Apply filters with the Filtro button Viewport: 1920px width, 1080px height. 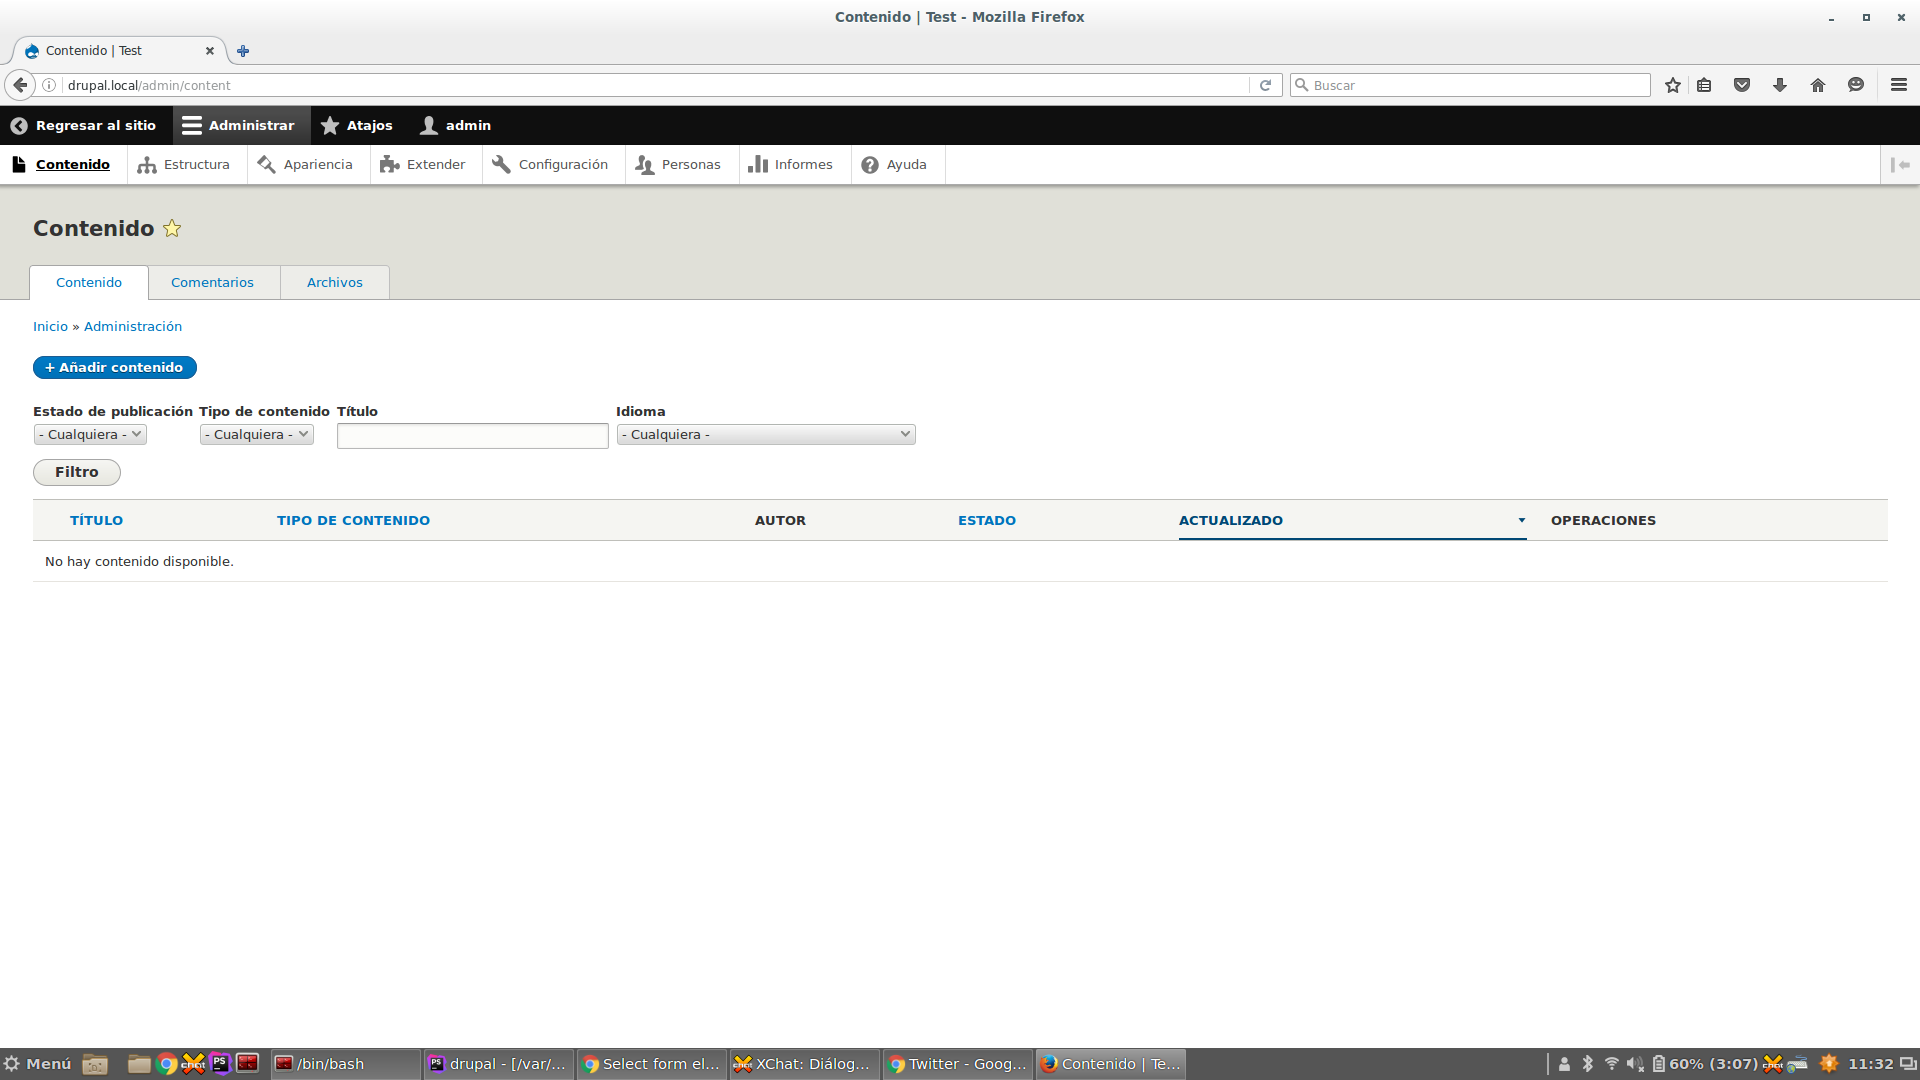coord(77,472)
